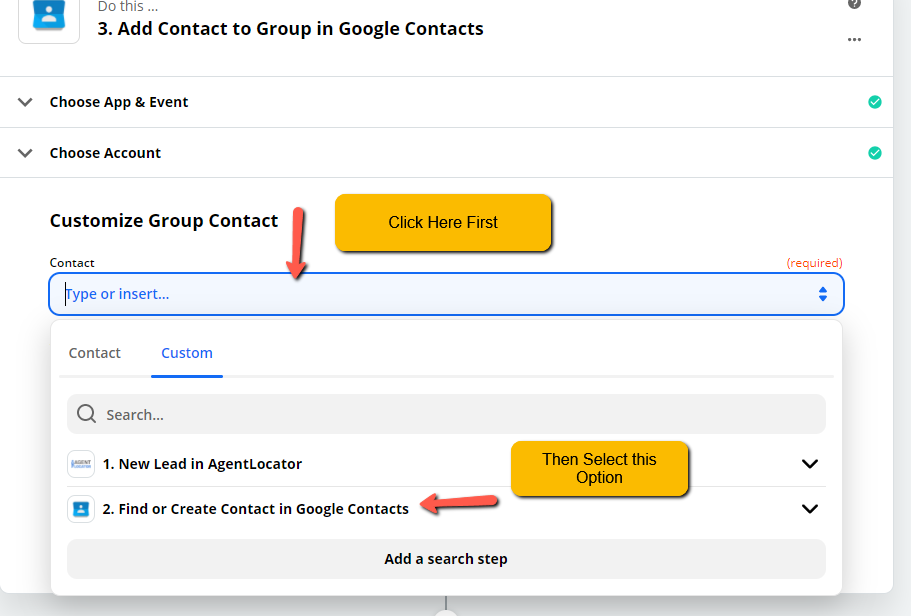Click the Contact Type or insert field
This screenshot has width=911, height=616.
(446, 294)
